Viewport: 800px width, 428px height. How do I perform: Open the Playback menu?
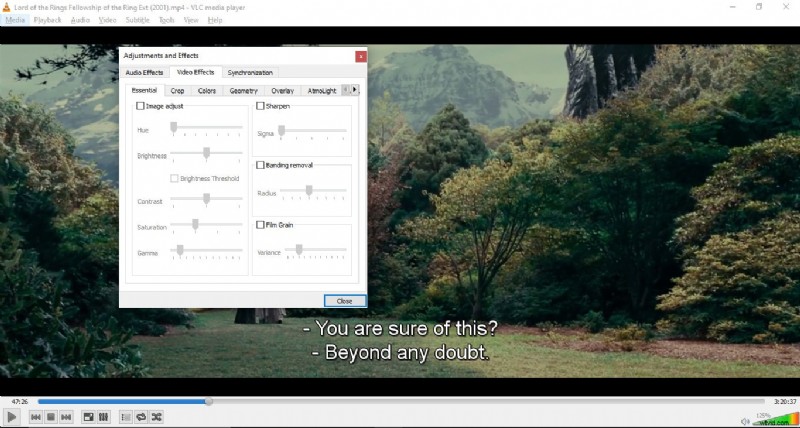pos(47,20)
